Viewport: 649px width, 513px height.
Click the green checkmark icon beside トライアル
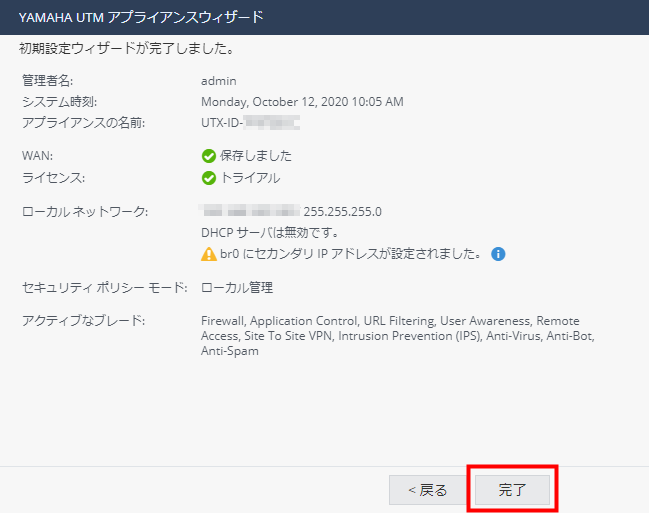pyautogui.click(x=209, y=178)
